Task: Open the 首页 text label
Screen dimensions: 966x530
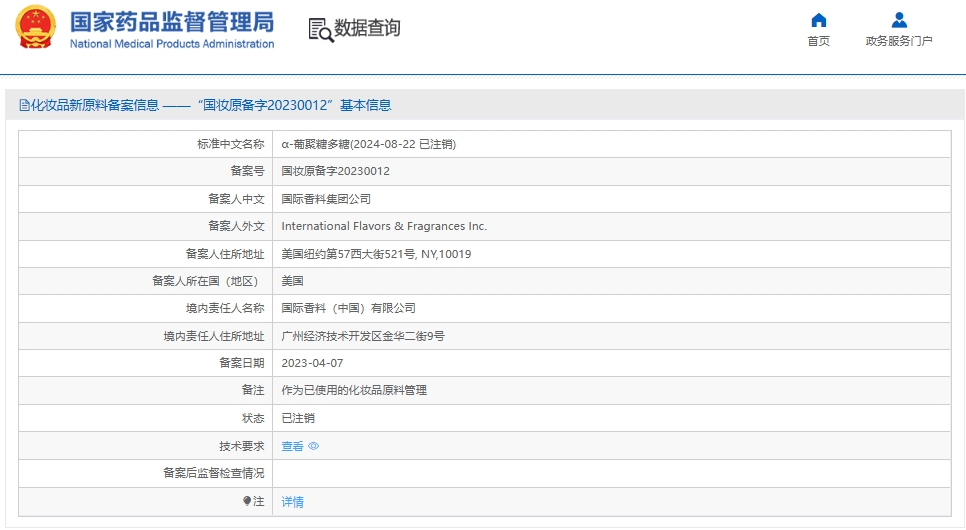Action: (818, 41)
